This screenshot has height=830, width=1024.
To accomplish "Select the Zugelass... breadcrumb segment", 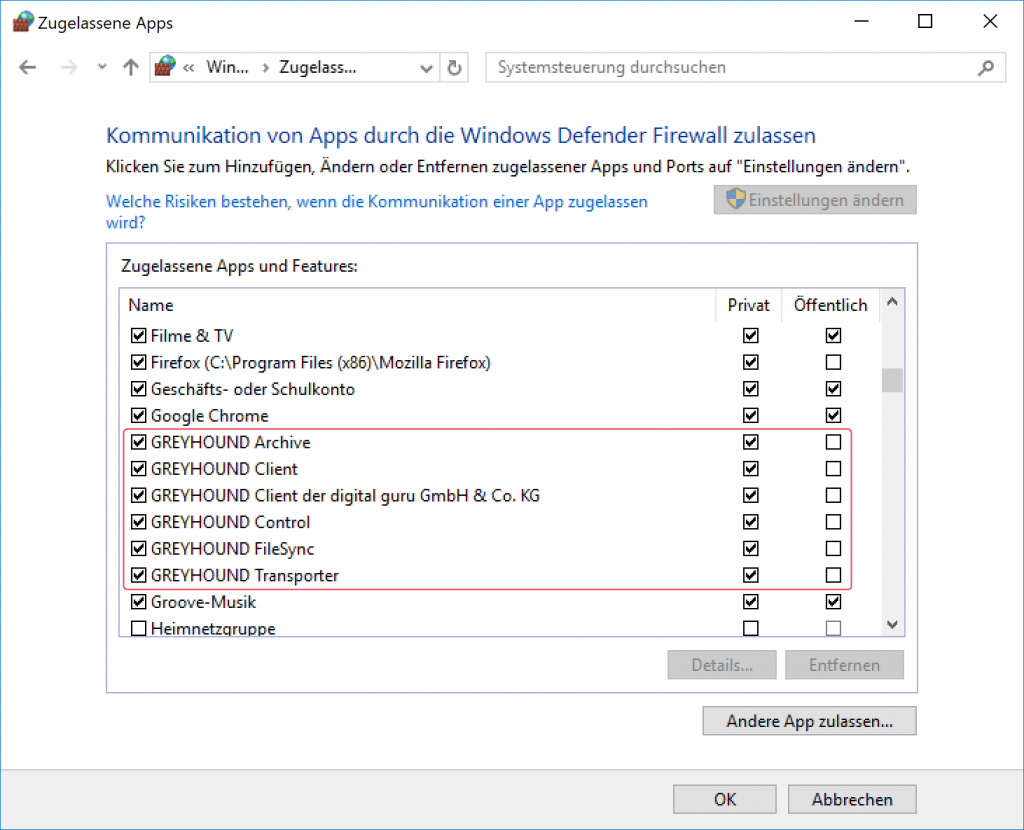I will click(x=318, y=67).
